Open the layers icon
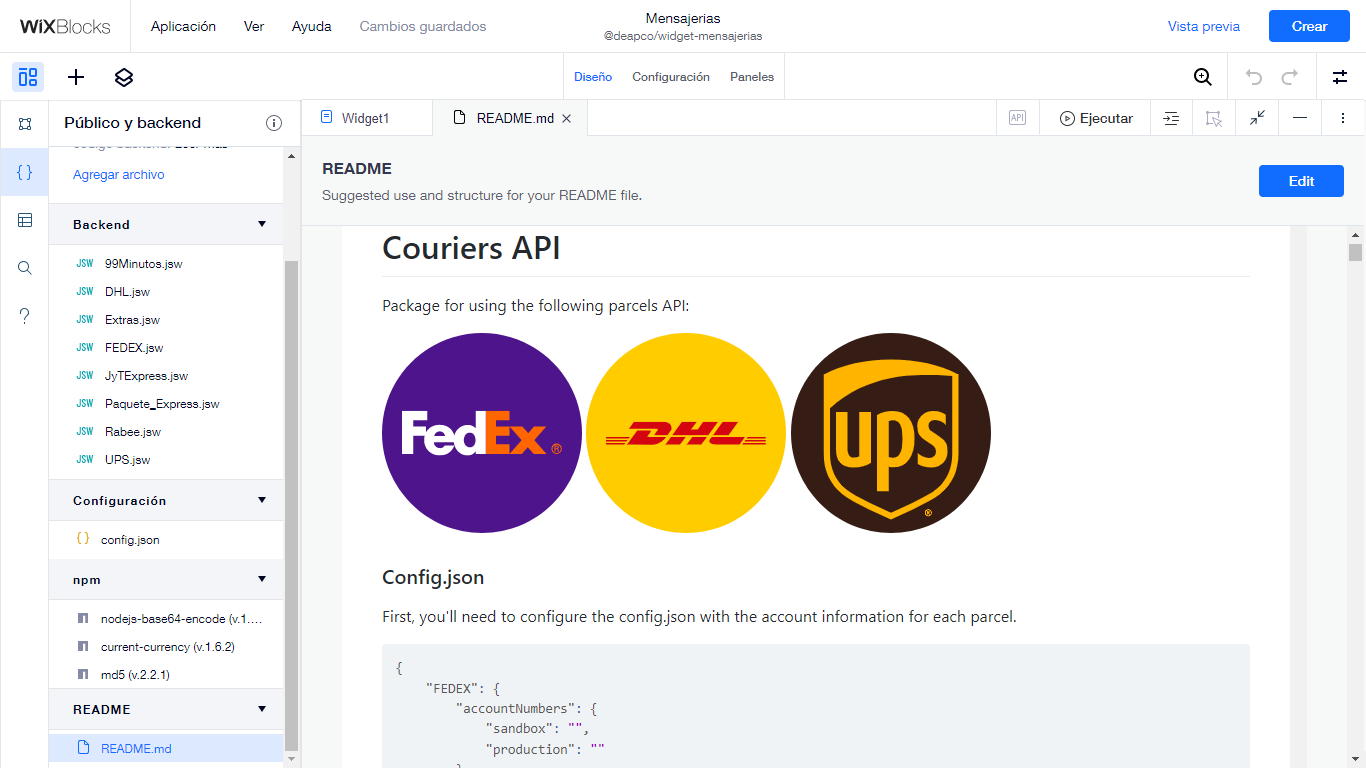The height and width of the screenshot is (768, 1366). (124, 77)
